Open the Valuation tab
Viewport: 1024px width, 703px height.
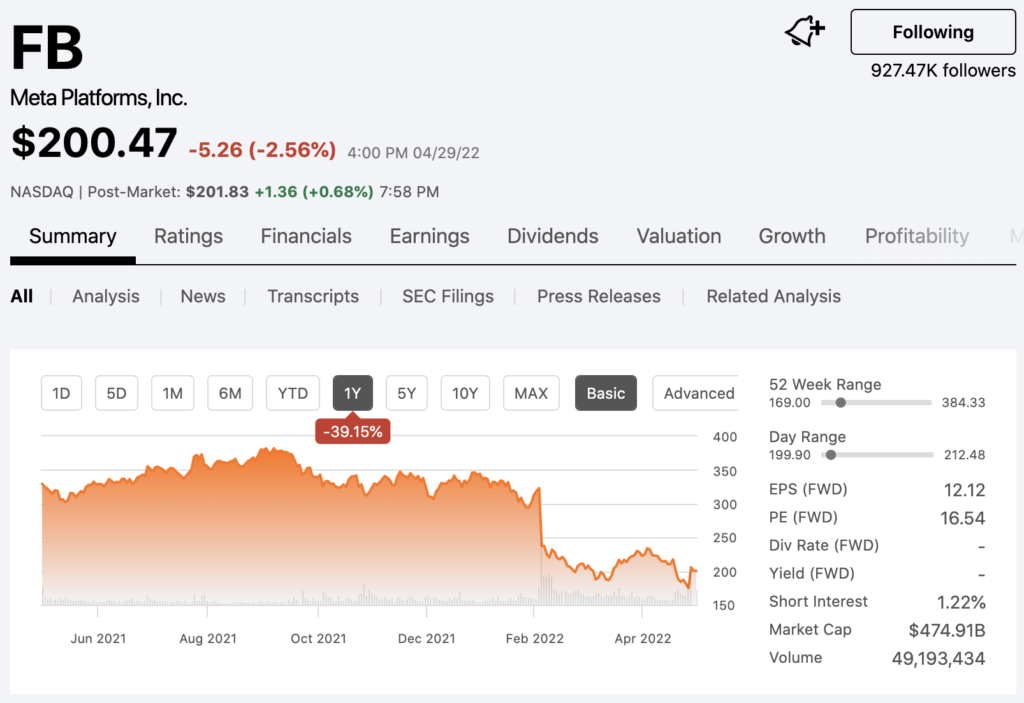pyautogui.click(x=679, y=236)
